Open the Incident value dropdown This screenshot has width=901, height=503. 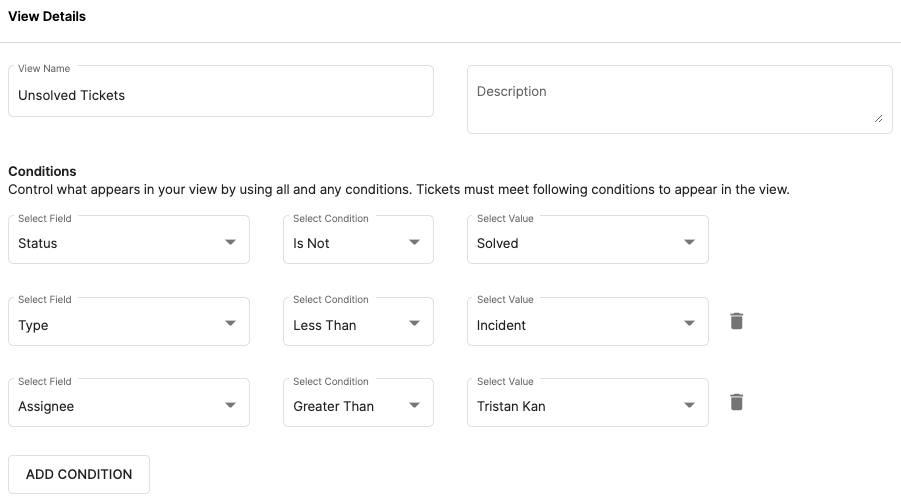pyautogui.click(x=587, y=321)
